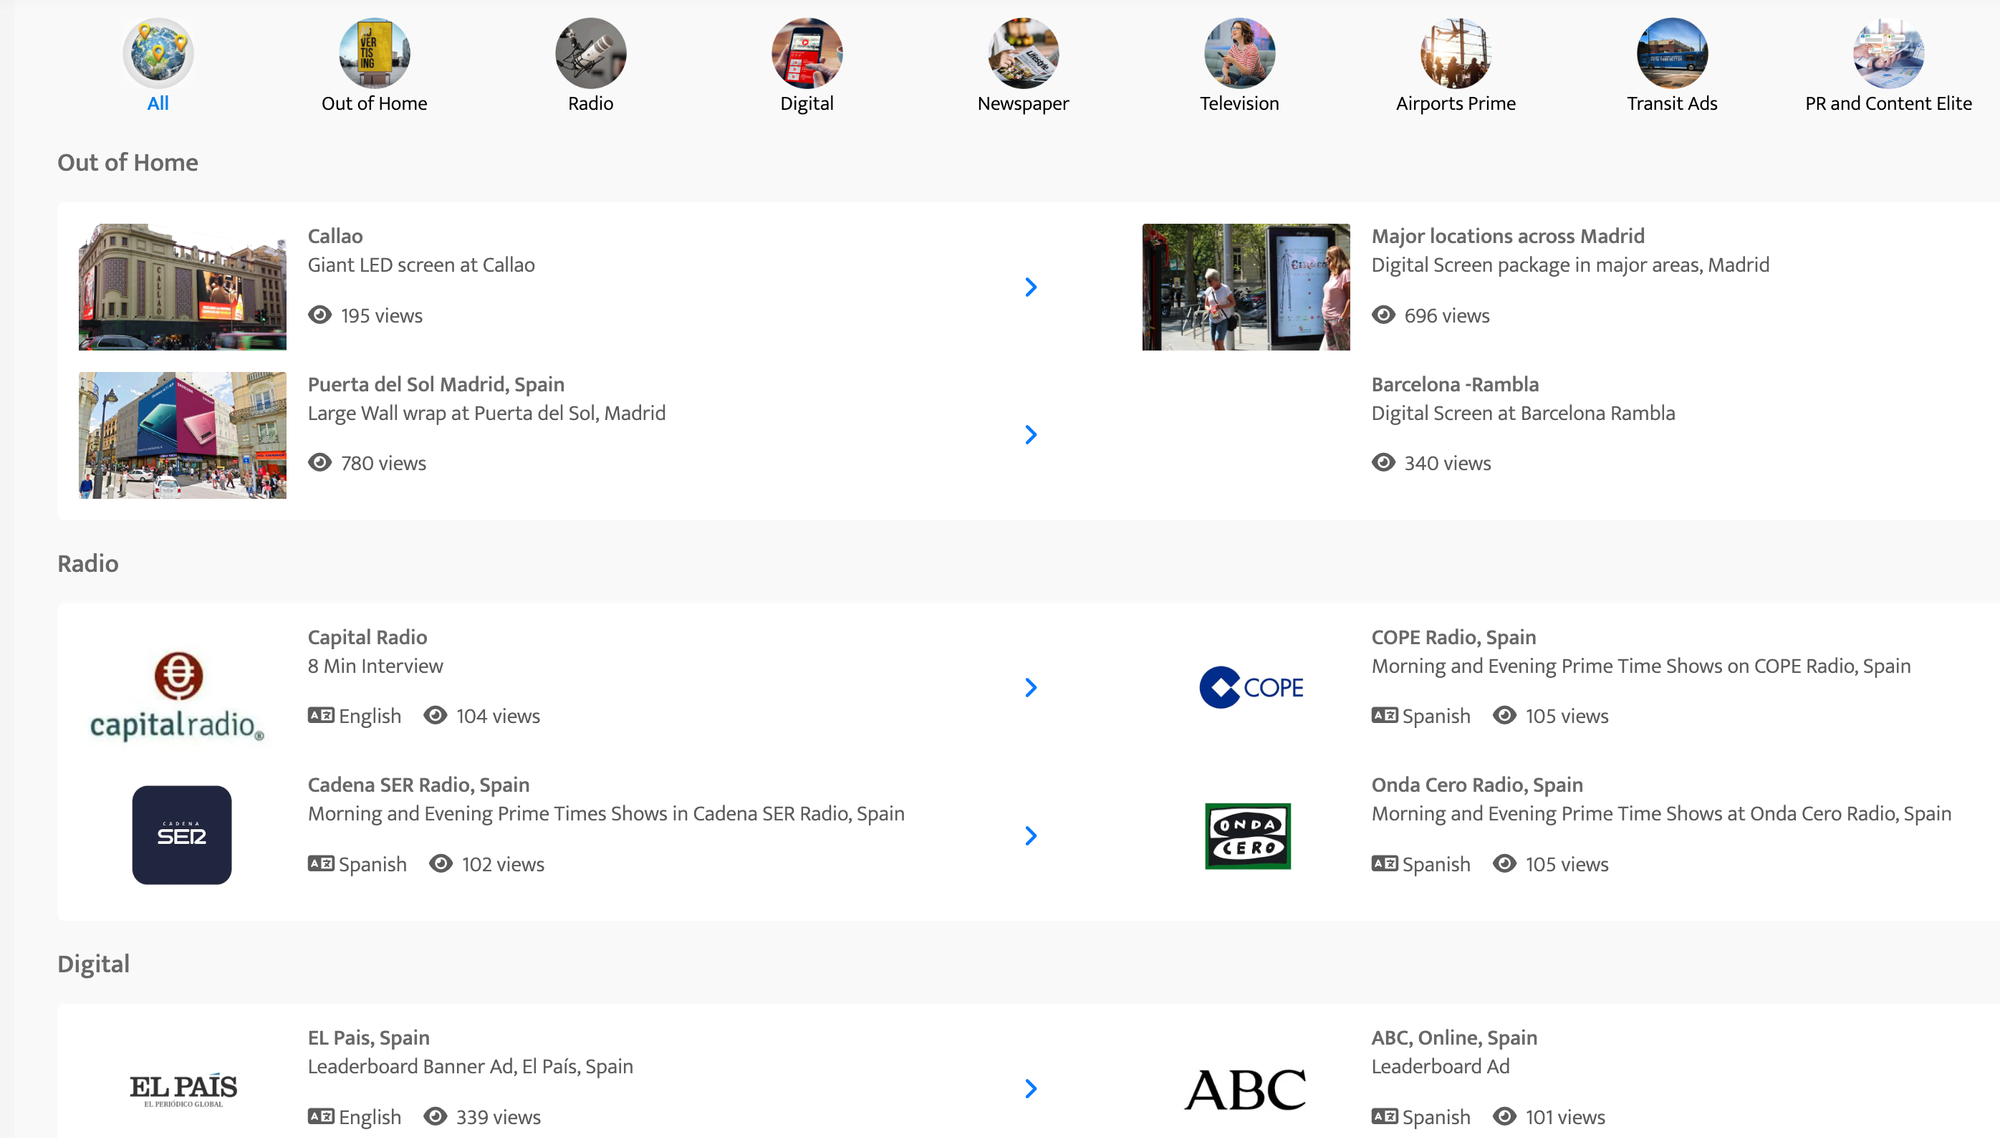The width and height of the screenshot is (2000, 1138).
Task: Click the Cadena SER logo
Action: (182, 835)
